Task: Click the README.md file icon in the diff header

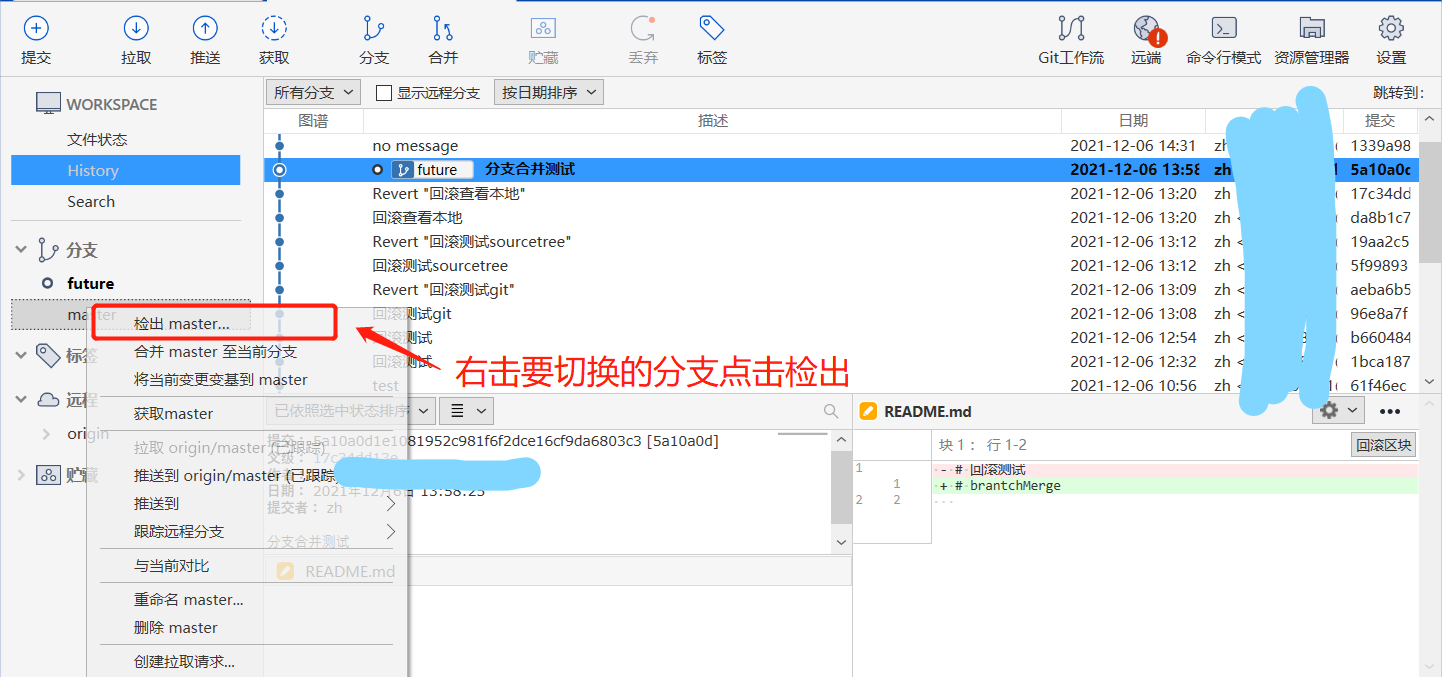Action: (x=868, y=411)
